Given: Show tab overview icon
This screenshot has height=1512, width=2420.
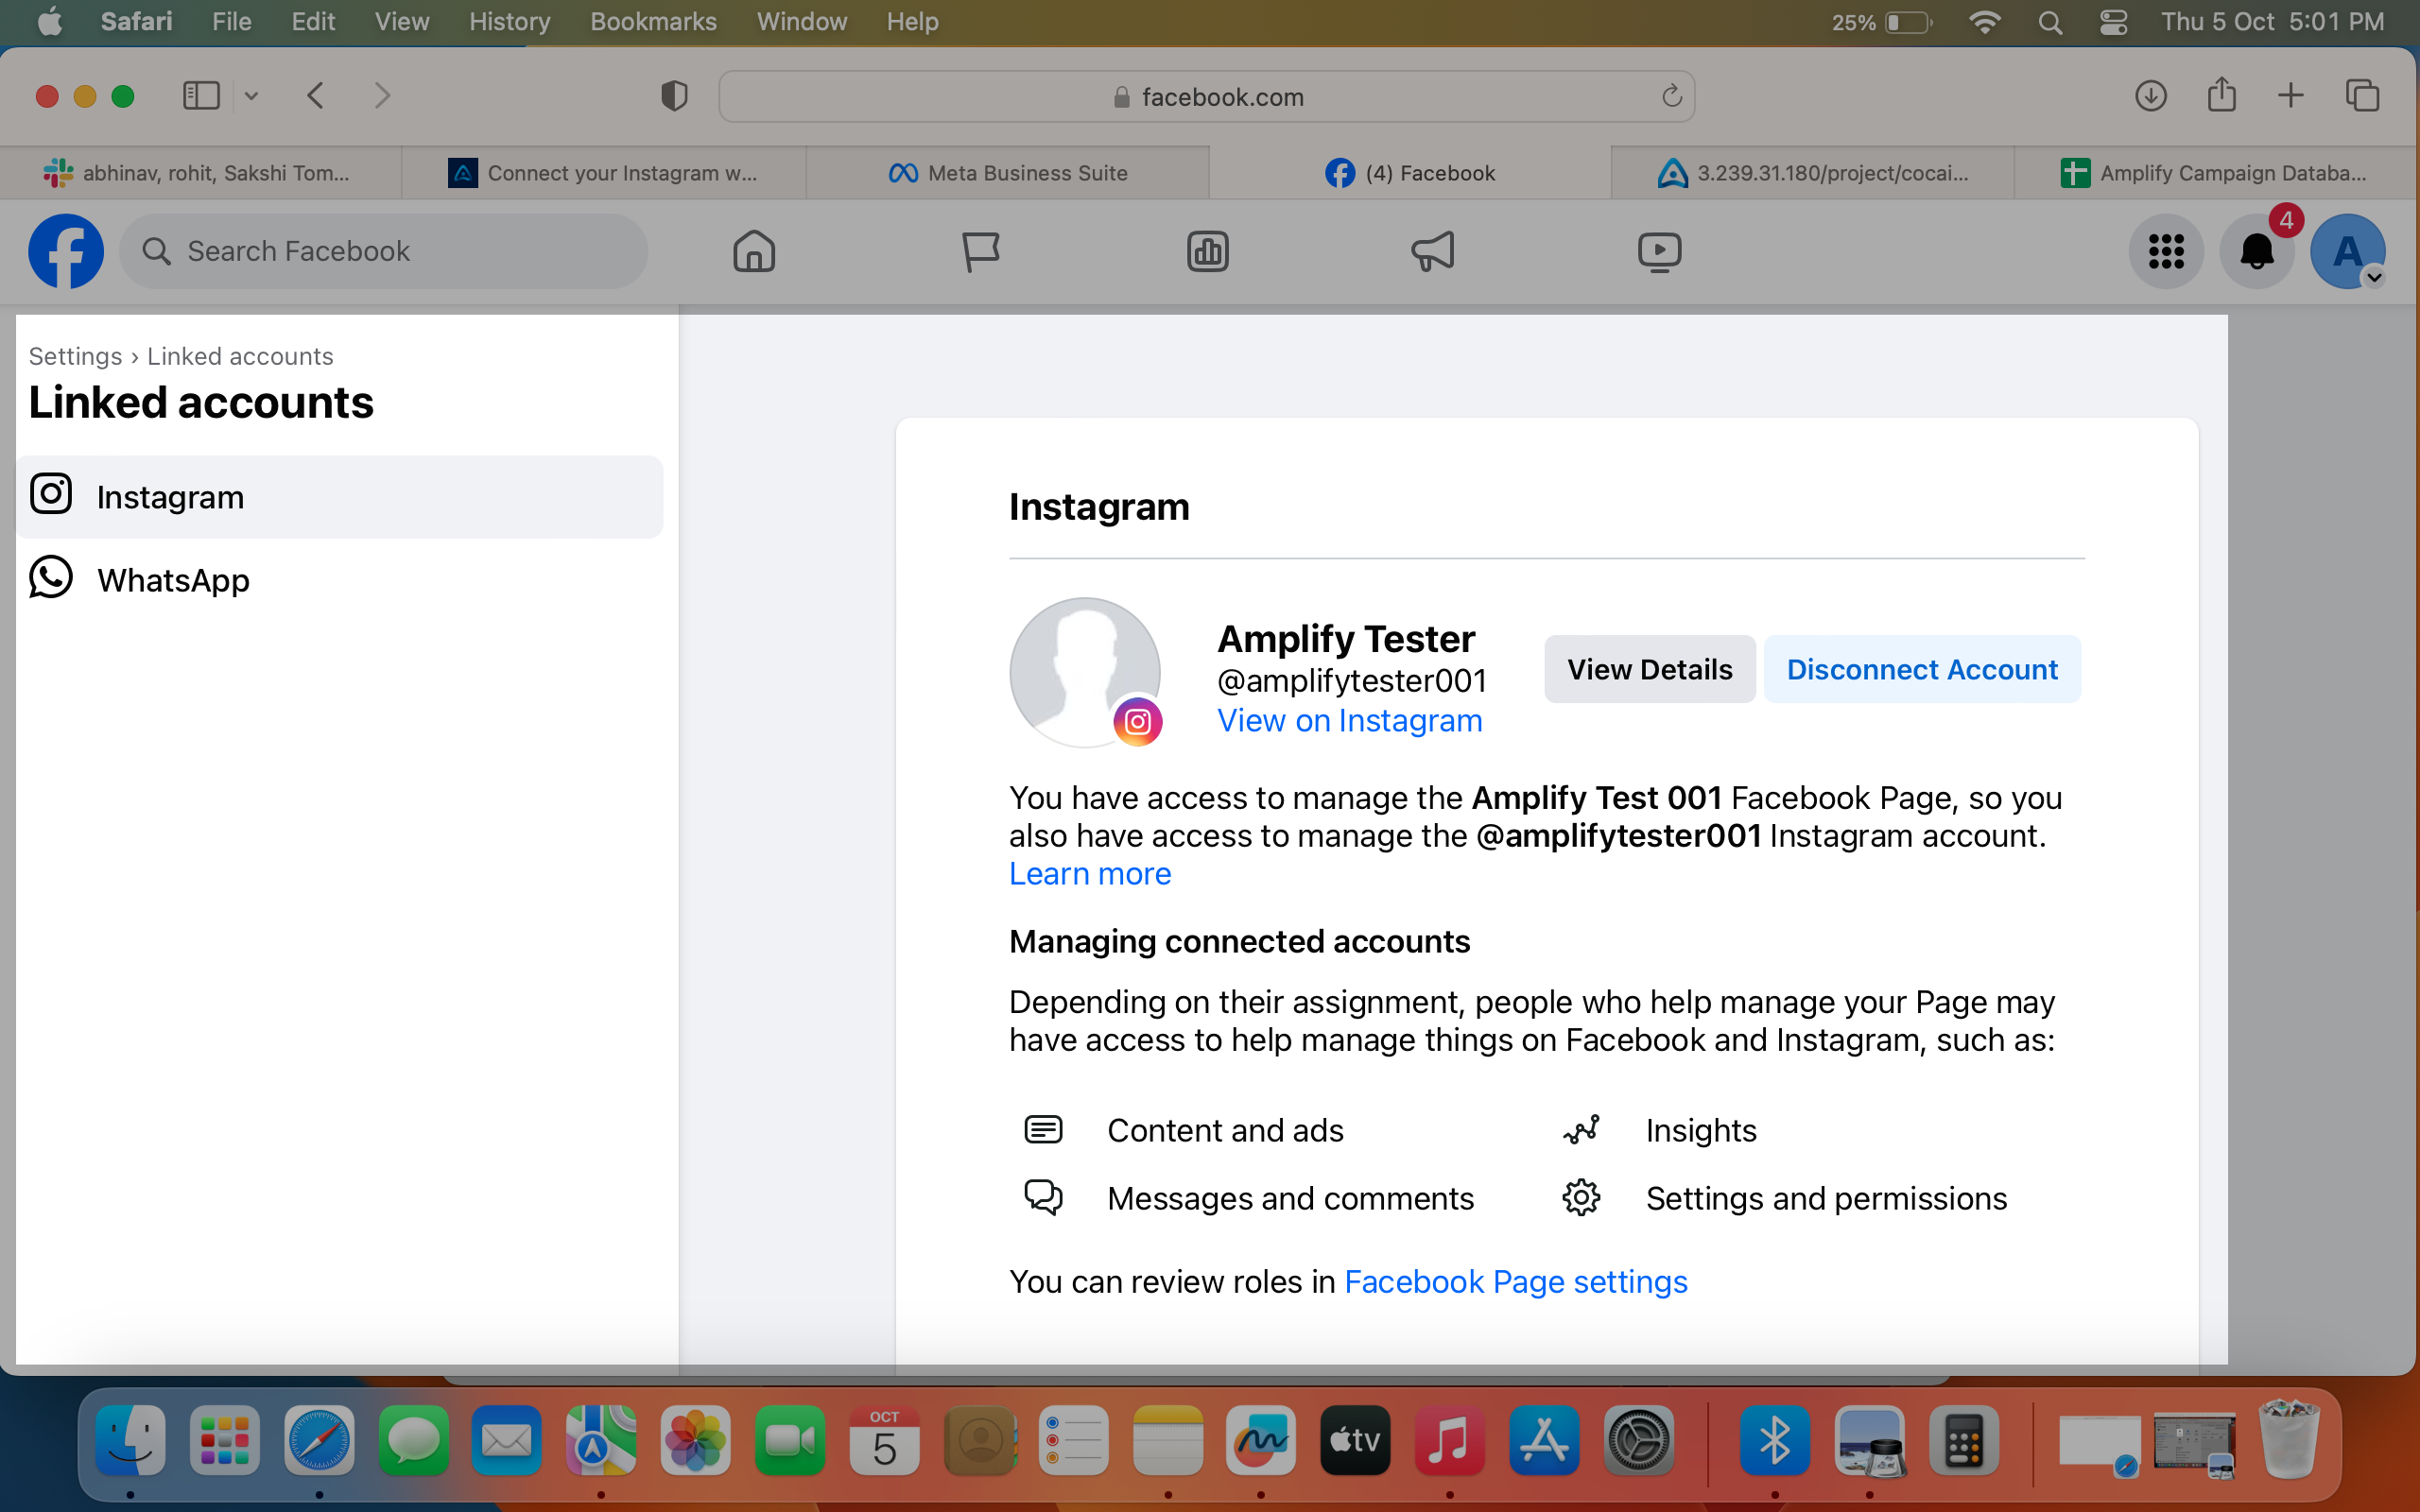Looking at the screenshot, I should (x=2362, y=96).
